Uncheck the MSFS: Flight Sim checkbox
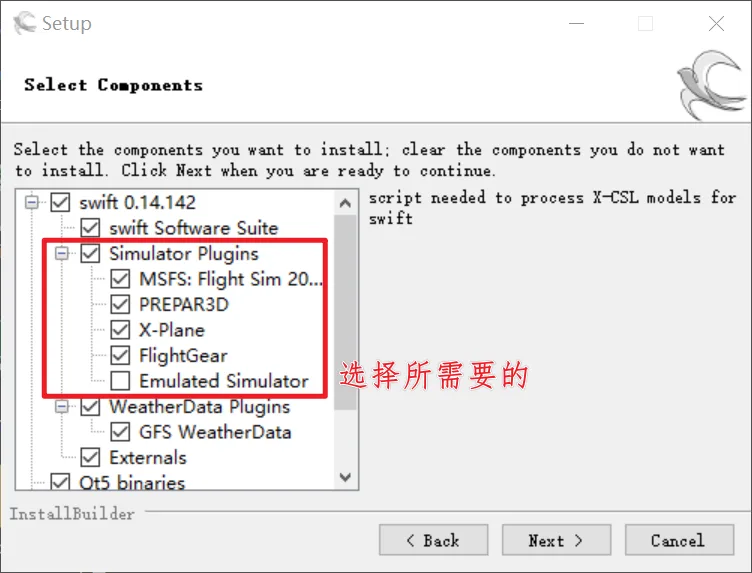 click(x=120, y=279)
